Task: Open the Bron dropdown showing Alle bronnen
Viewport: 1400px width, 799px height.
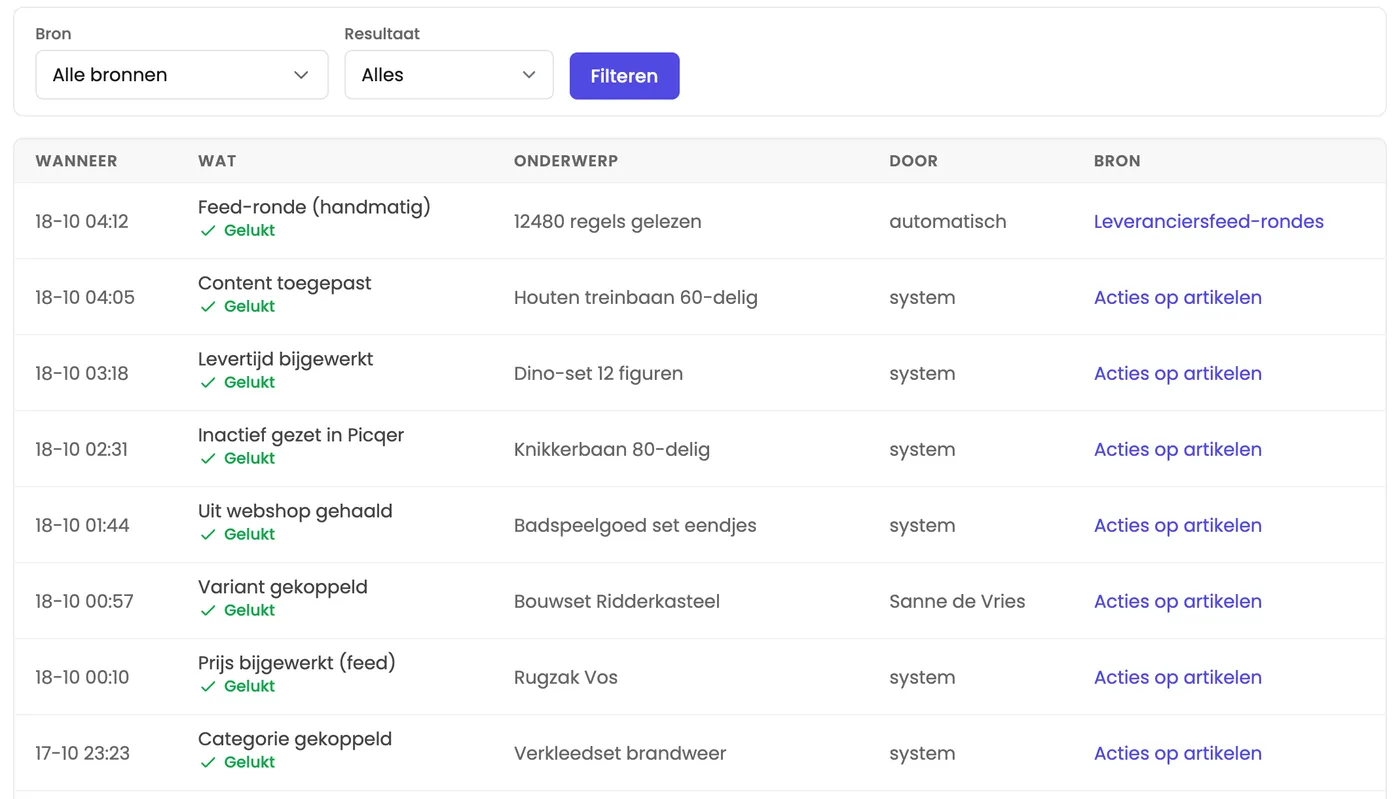Action: pos(182,75)
